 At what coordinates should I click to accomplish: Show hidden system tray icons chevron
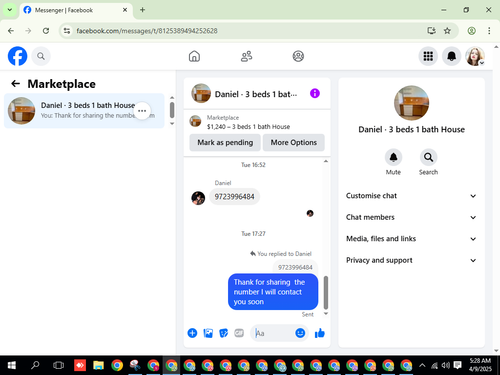coord(422,365)
